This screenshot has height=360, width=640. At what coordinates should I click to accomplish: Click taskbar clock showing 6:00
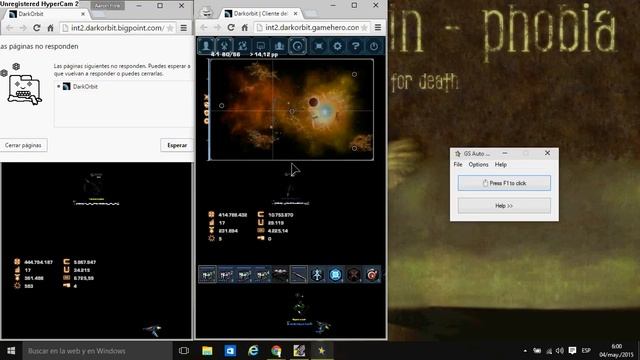(x=616, y=351)
